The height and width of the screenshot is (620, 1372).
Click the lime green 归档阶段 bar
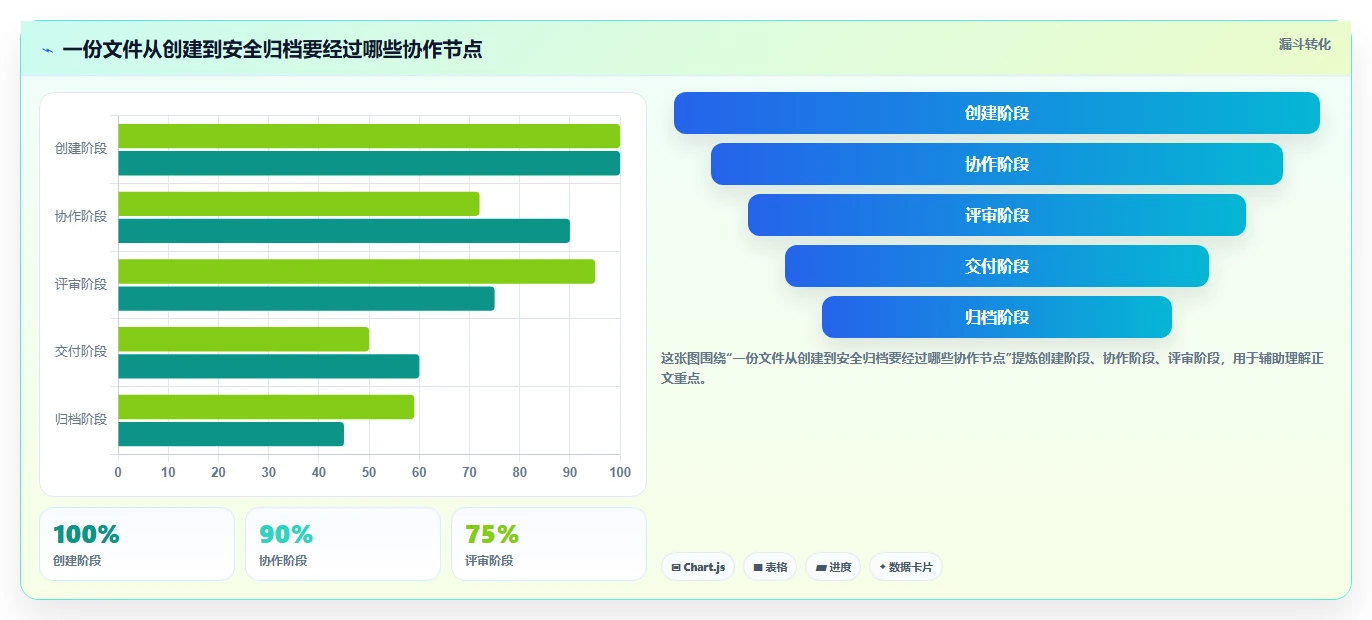[x=266, y=407]
